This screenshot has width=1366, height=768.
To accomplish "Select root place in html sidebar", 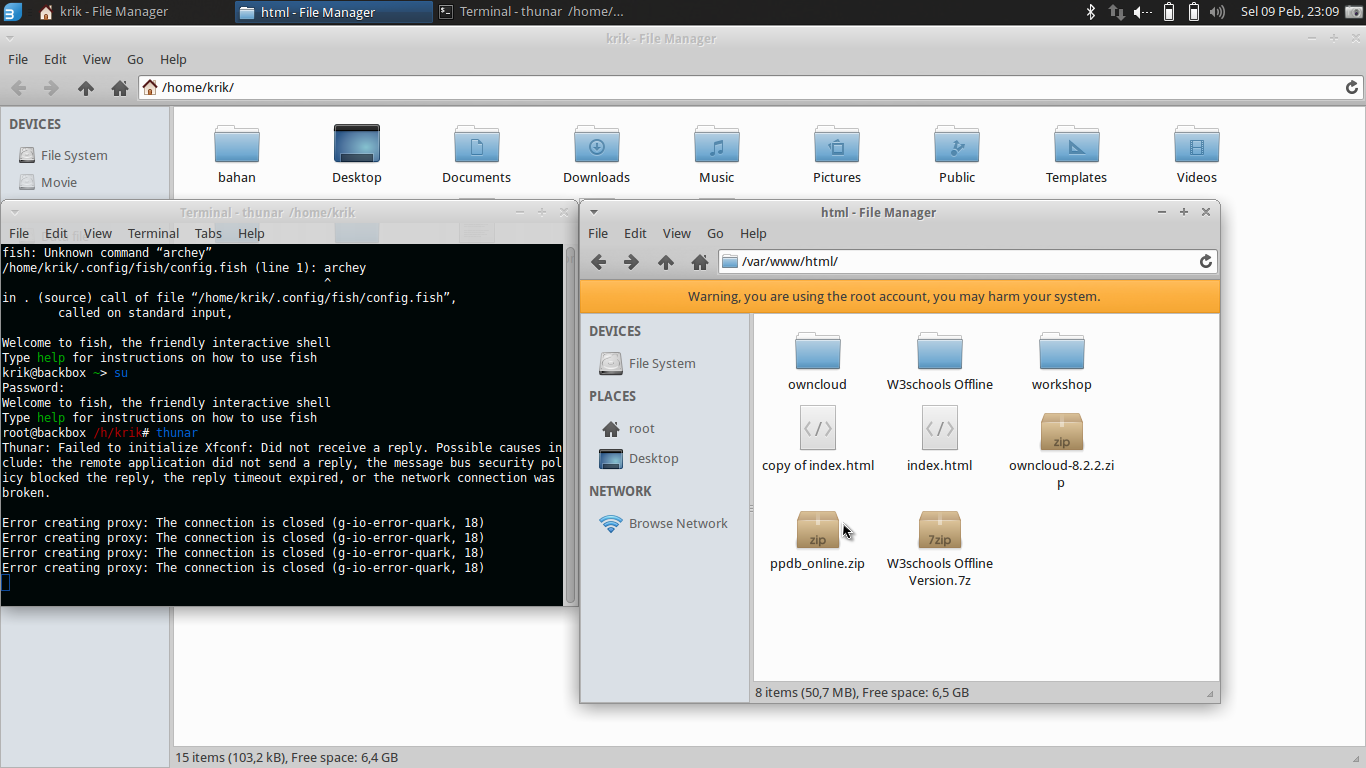I will 641,428.
